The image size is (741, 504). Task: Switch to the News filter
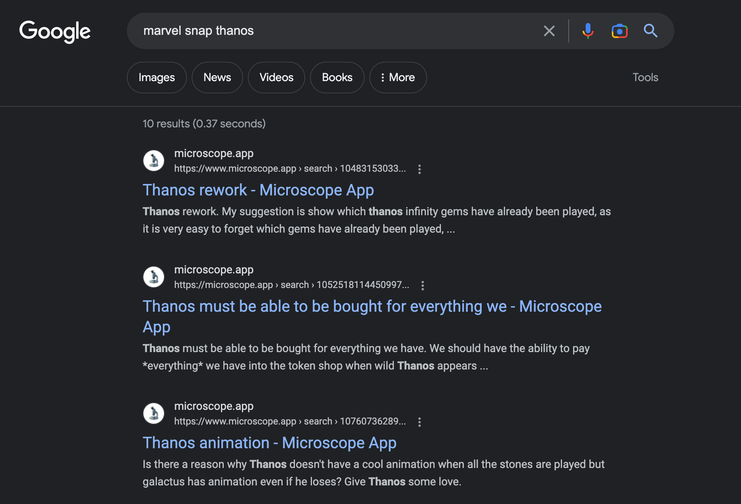tap(217, 78)
